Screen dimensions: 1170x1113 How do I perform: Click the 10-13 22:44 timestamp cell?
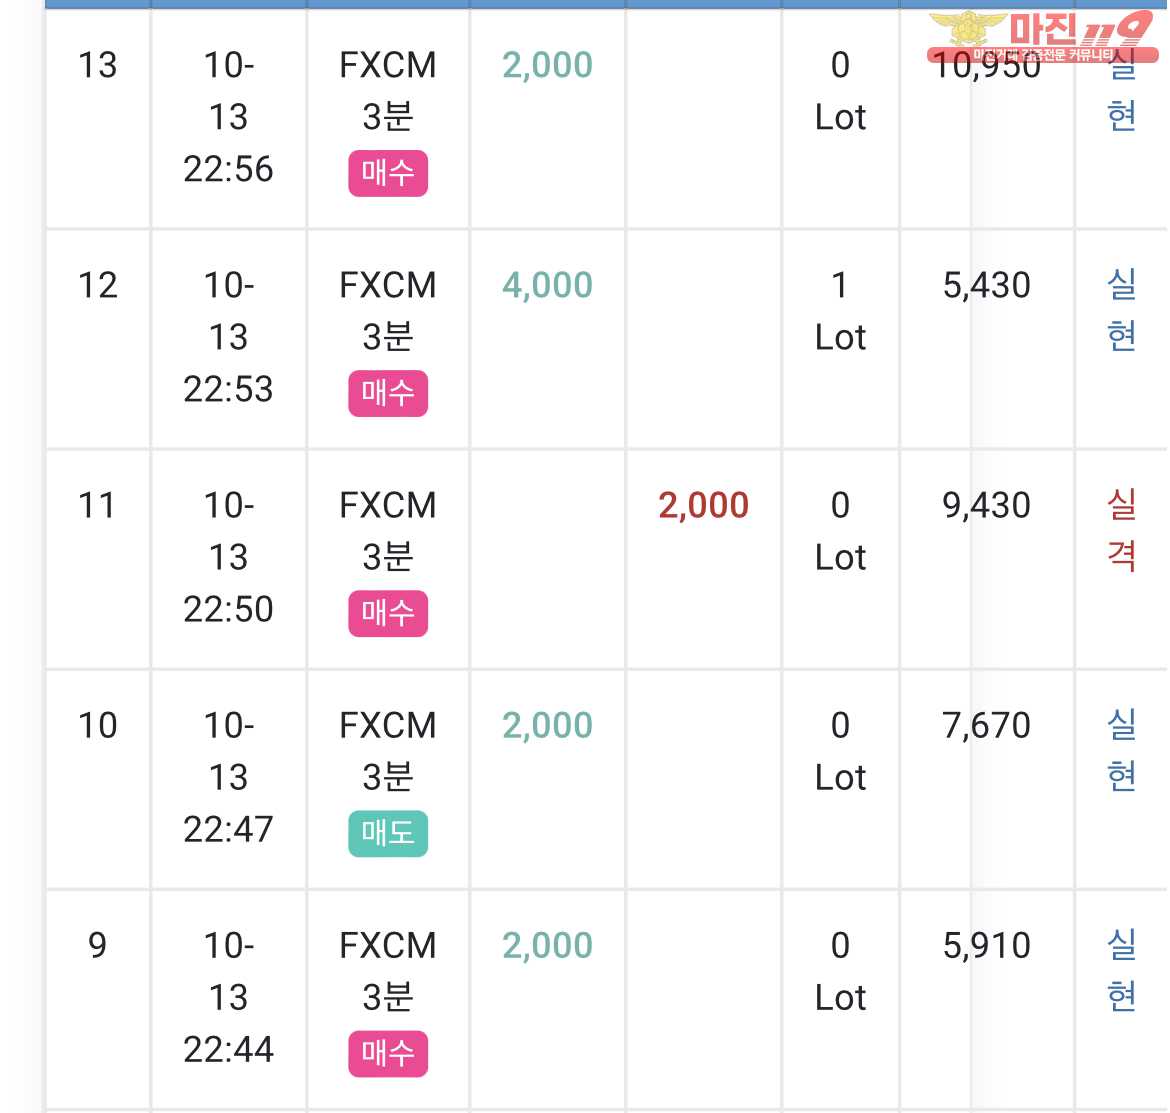coord(228,997)
